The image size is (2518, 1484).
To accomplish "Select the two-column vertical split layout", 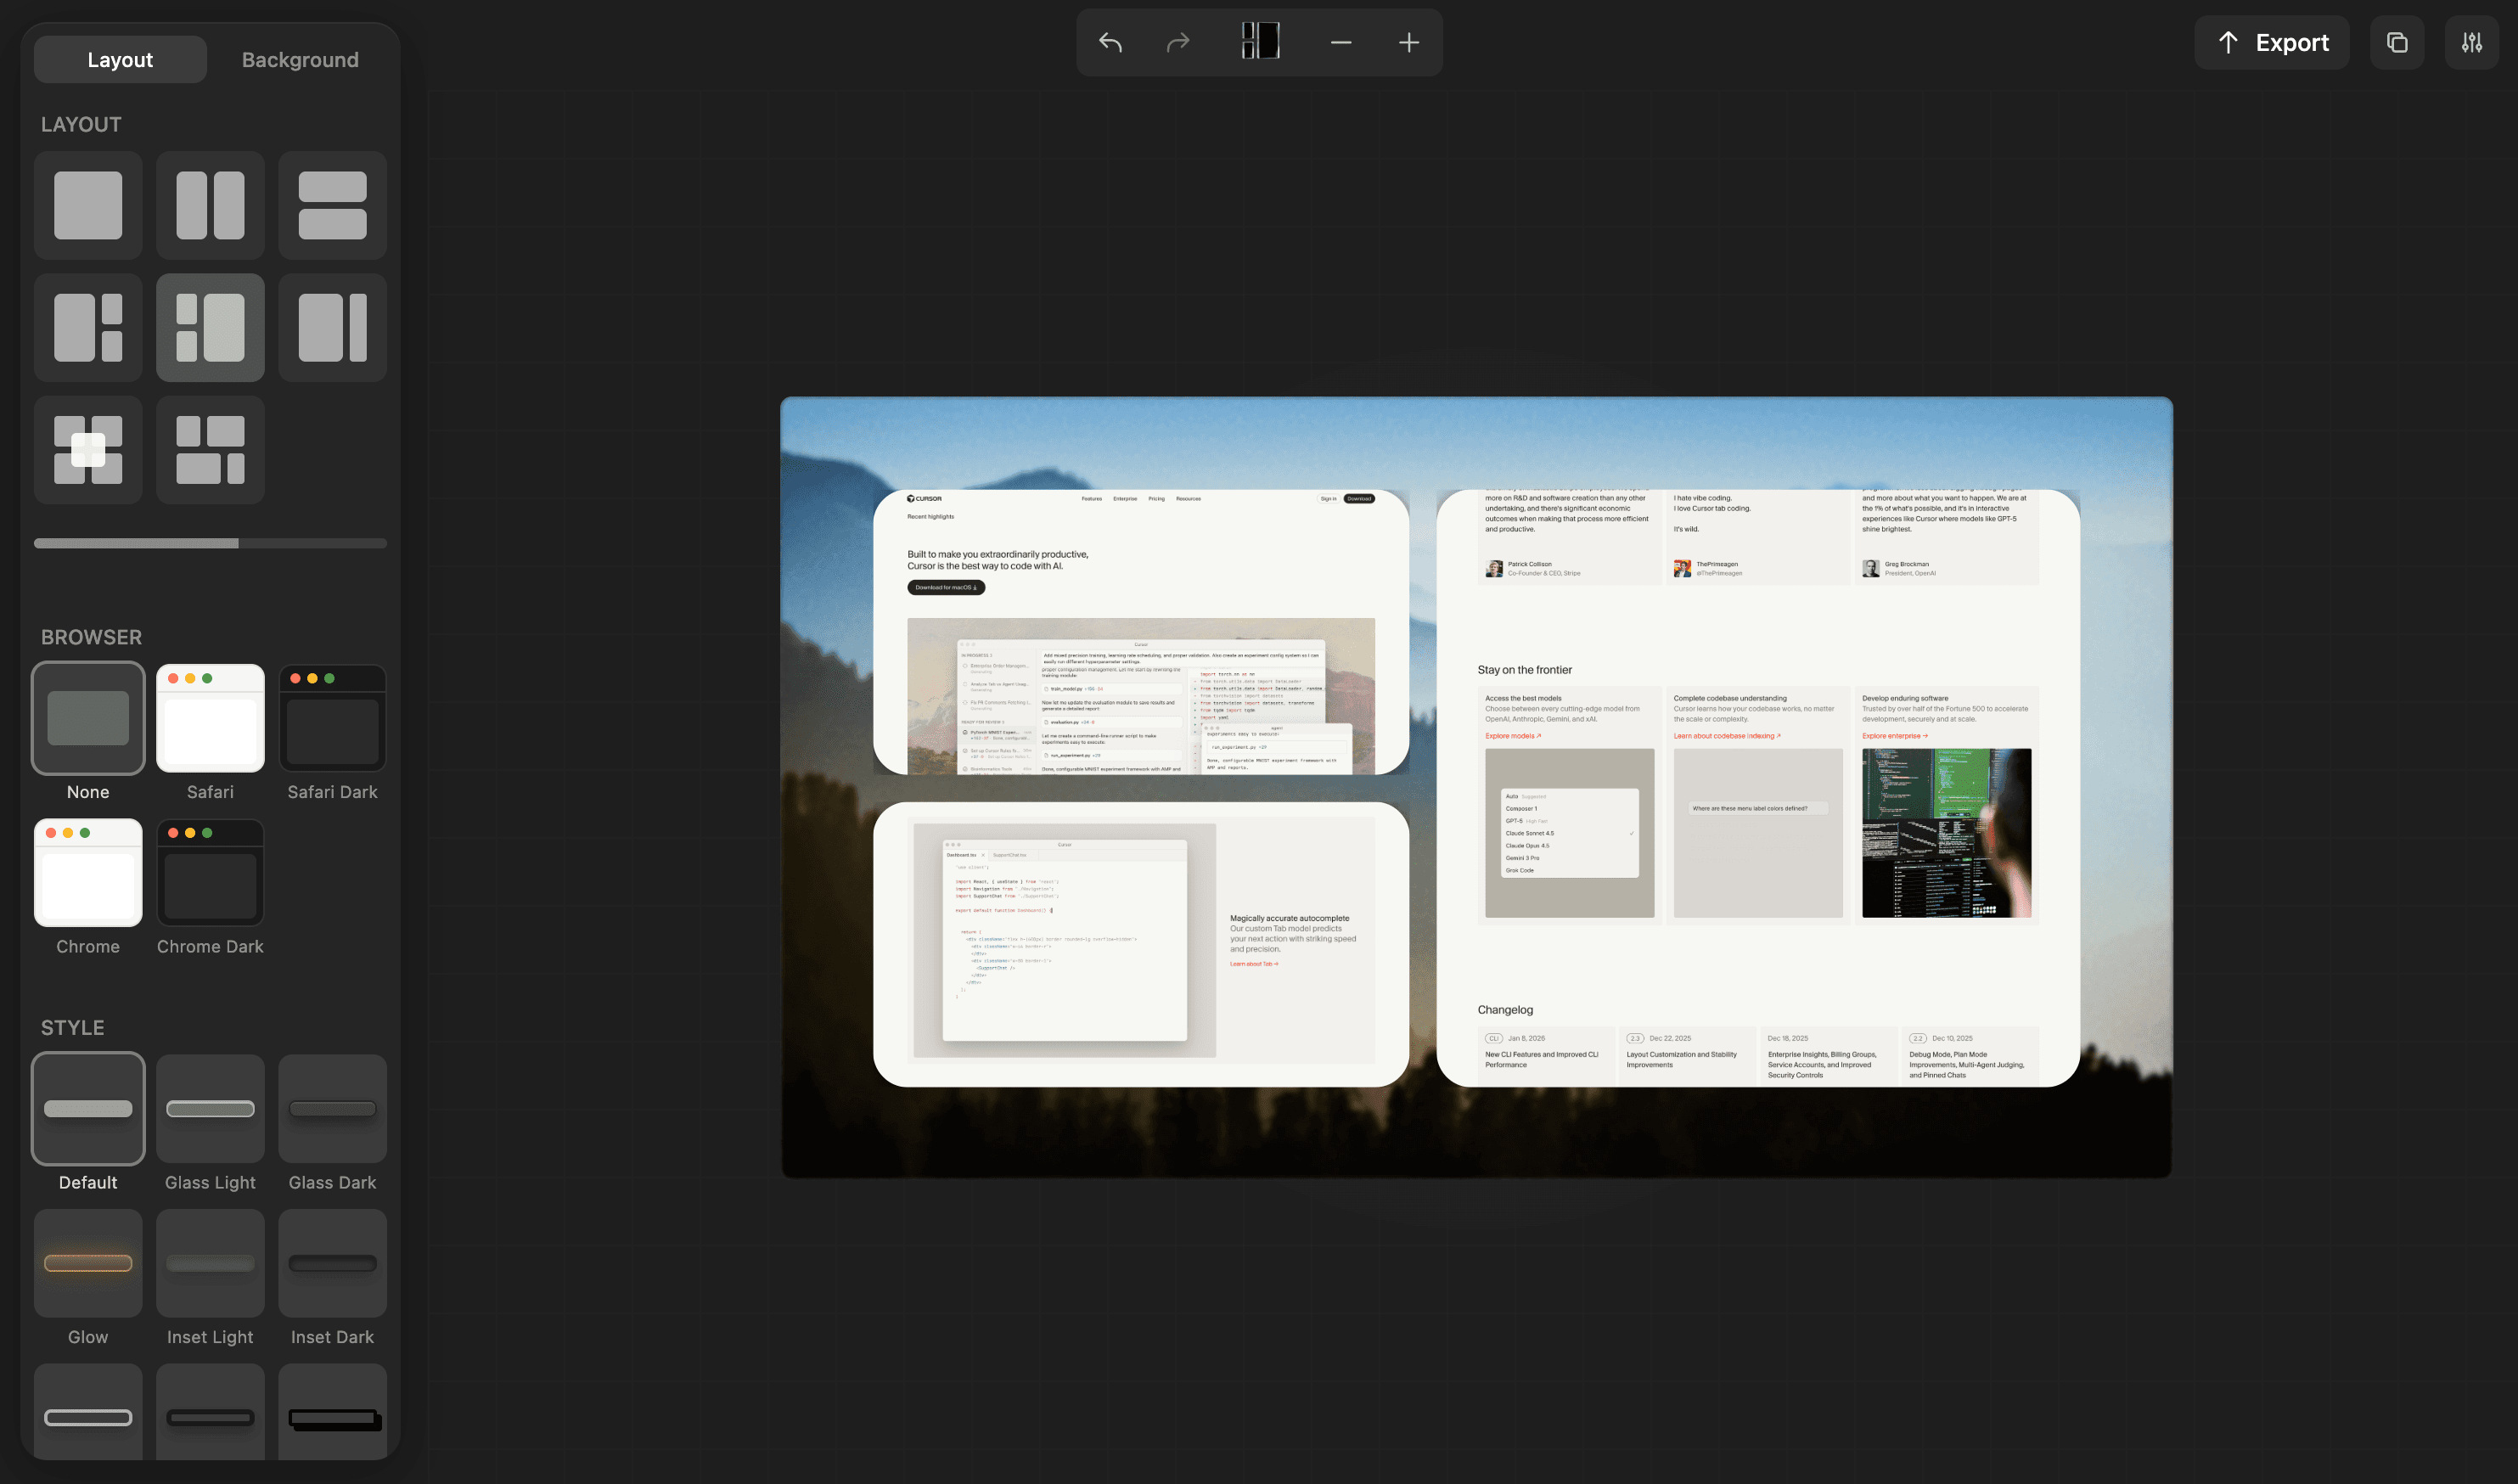I will pyautogui.click(x=210, y=205).
